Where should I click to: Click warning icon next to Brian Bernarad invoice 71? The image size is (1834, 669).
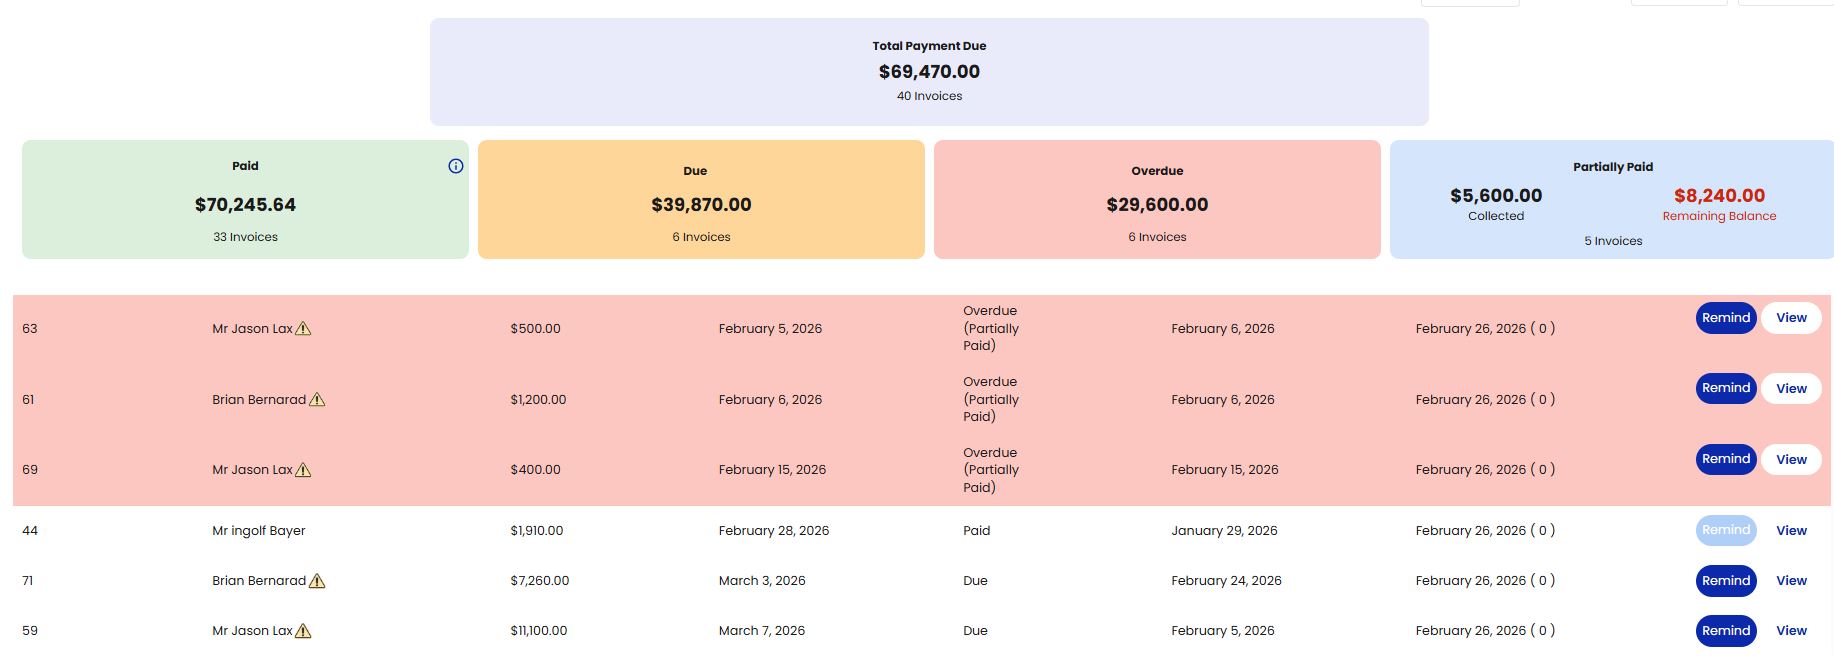(x=317, y=581)
